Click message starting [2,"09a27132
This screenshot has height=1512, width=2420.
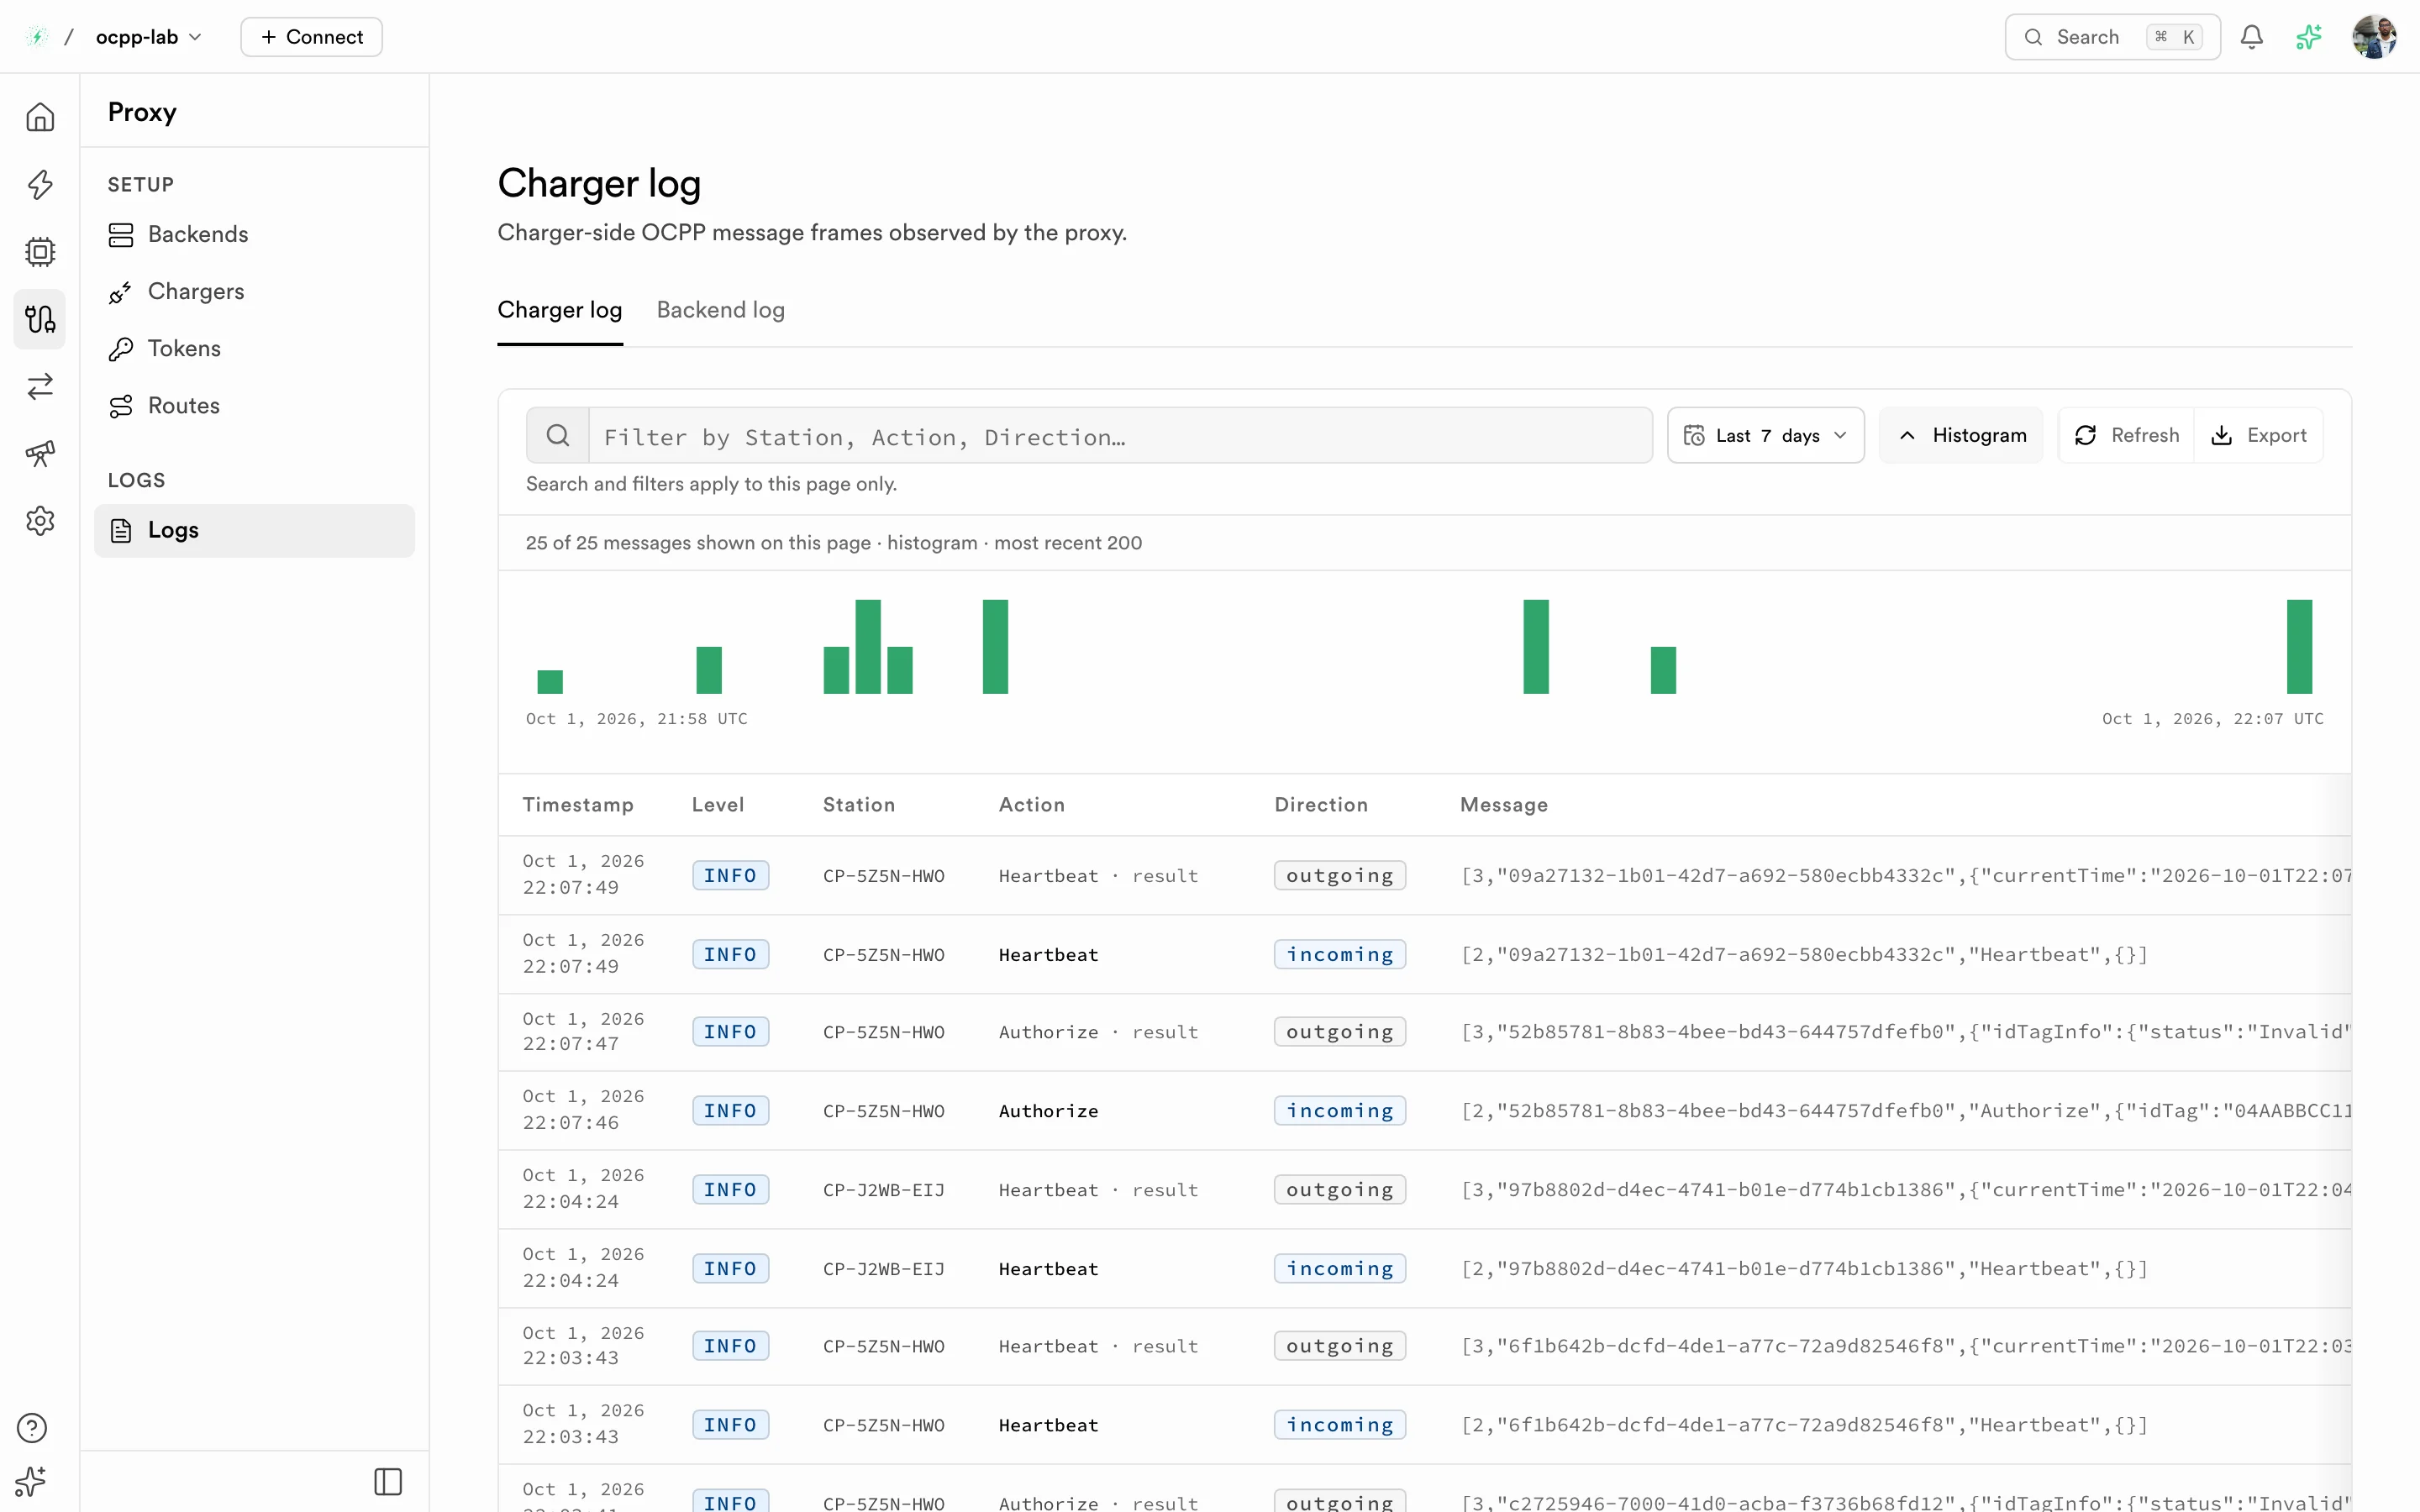tap(1804, 954)
